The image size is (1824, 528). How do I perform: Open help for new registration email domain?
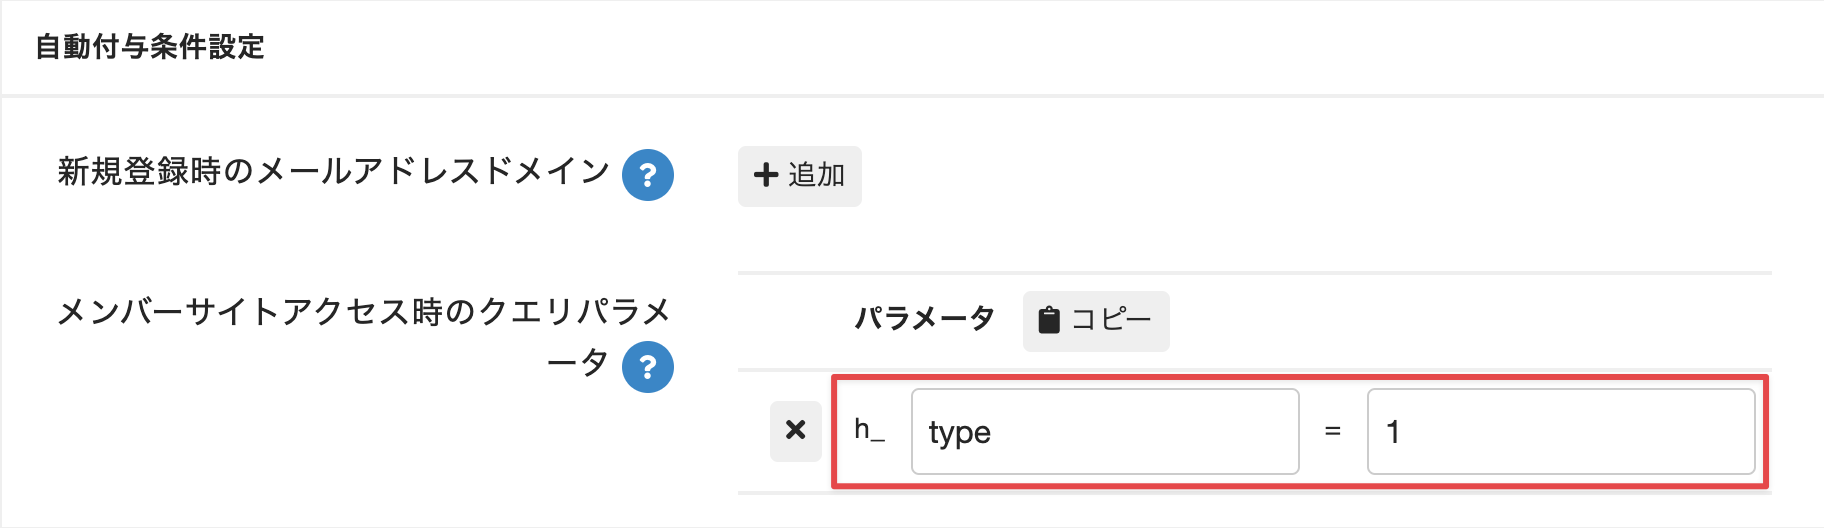coord(648,175)
